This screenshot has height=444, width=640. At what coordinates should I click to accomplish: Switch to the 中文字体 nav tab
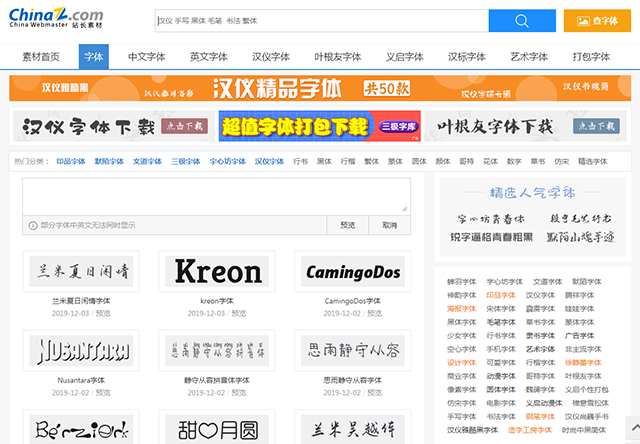tap(146, 58)
